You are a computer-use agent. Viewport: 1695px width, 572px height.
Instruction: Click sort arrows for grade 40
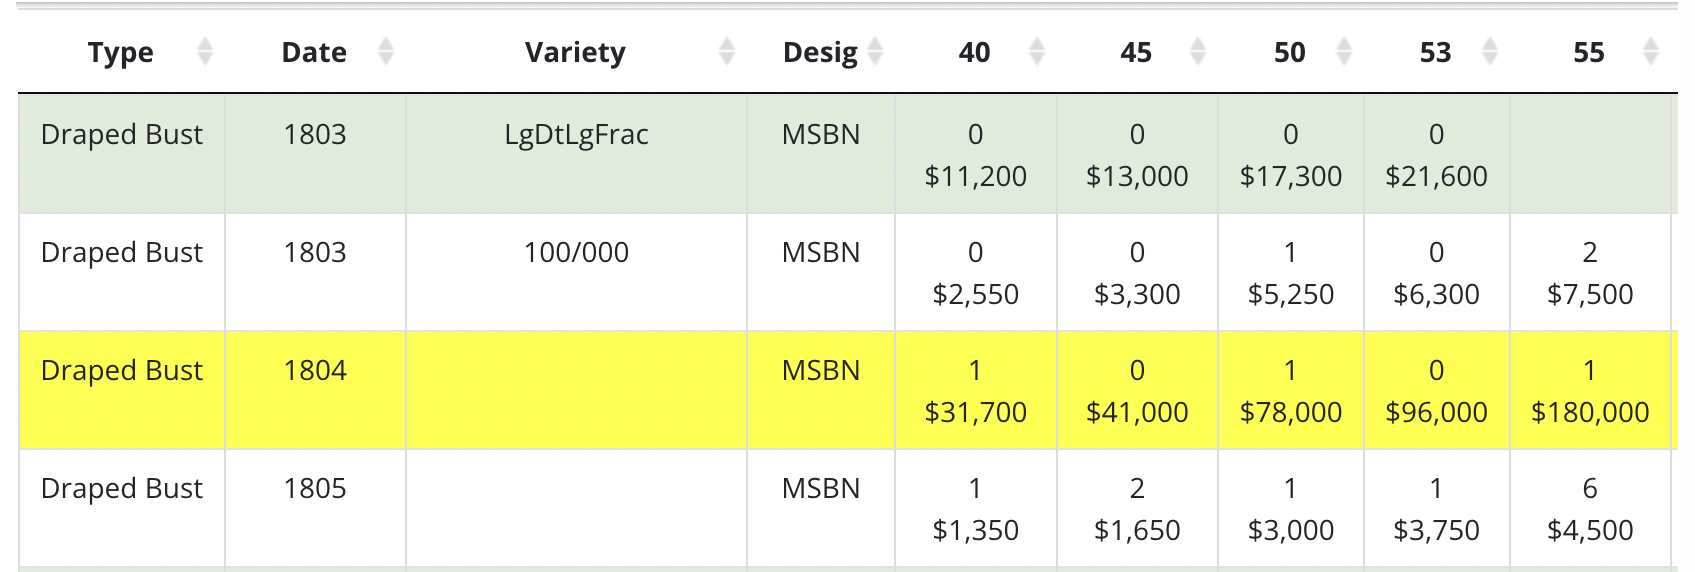tap(1037, 51)
